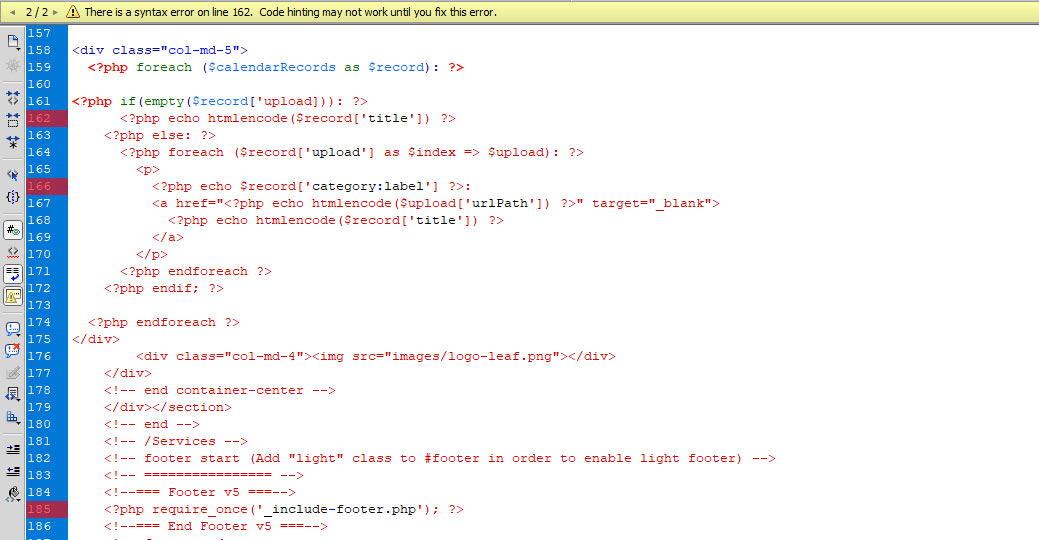Click the Collapse Selection icon
This screenshot has width=1039, height=540.
click(13, 121)
